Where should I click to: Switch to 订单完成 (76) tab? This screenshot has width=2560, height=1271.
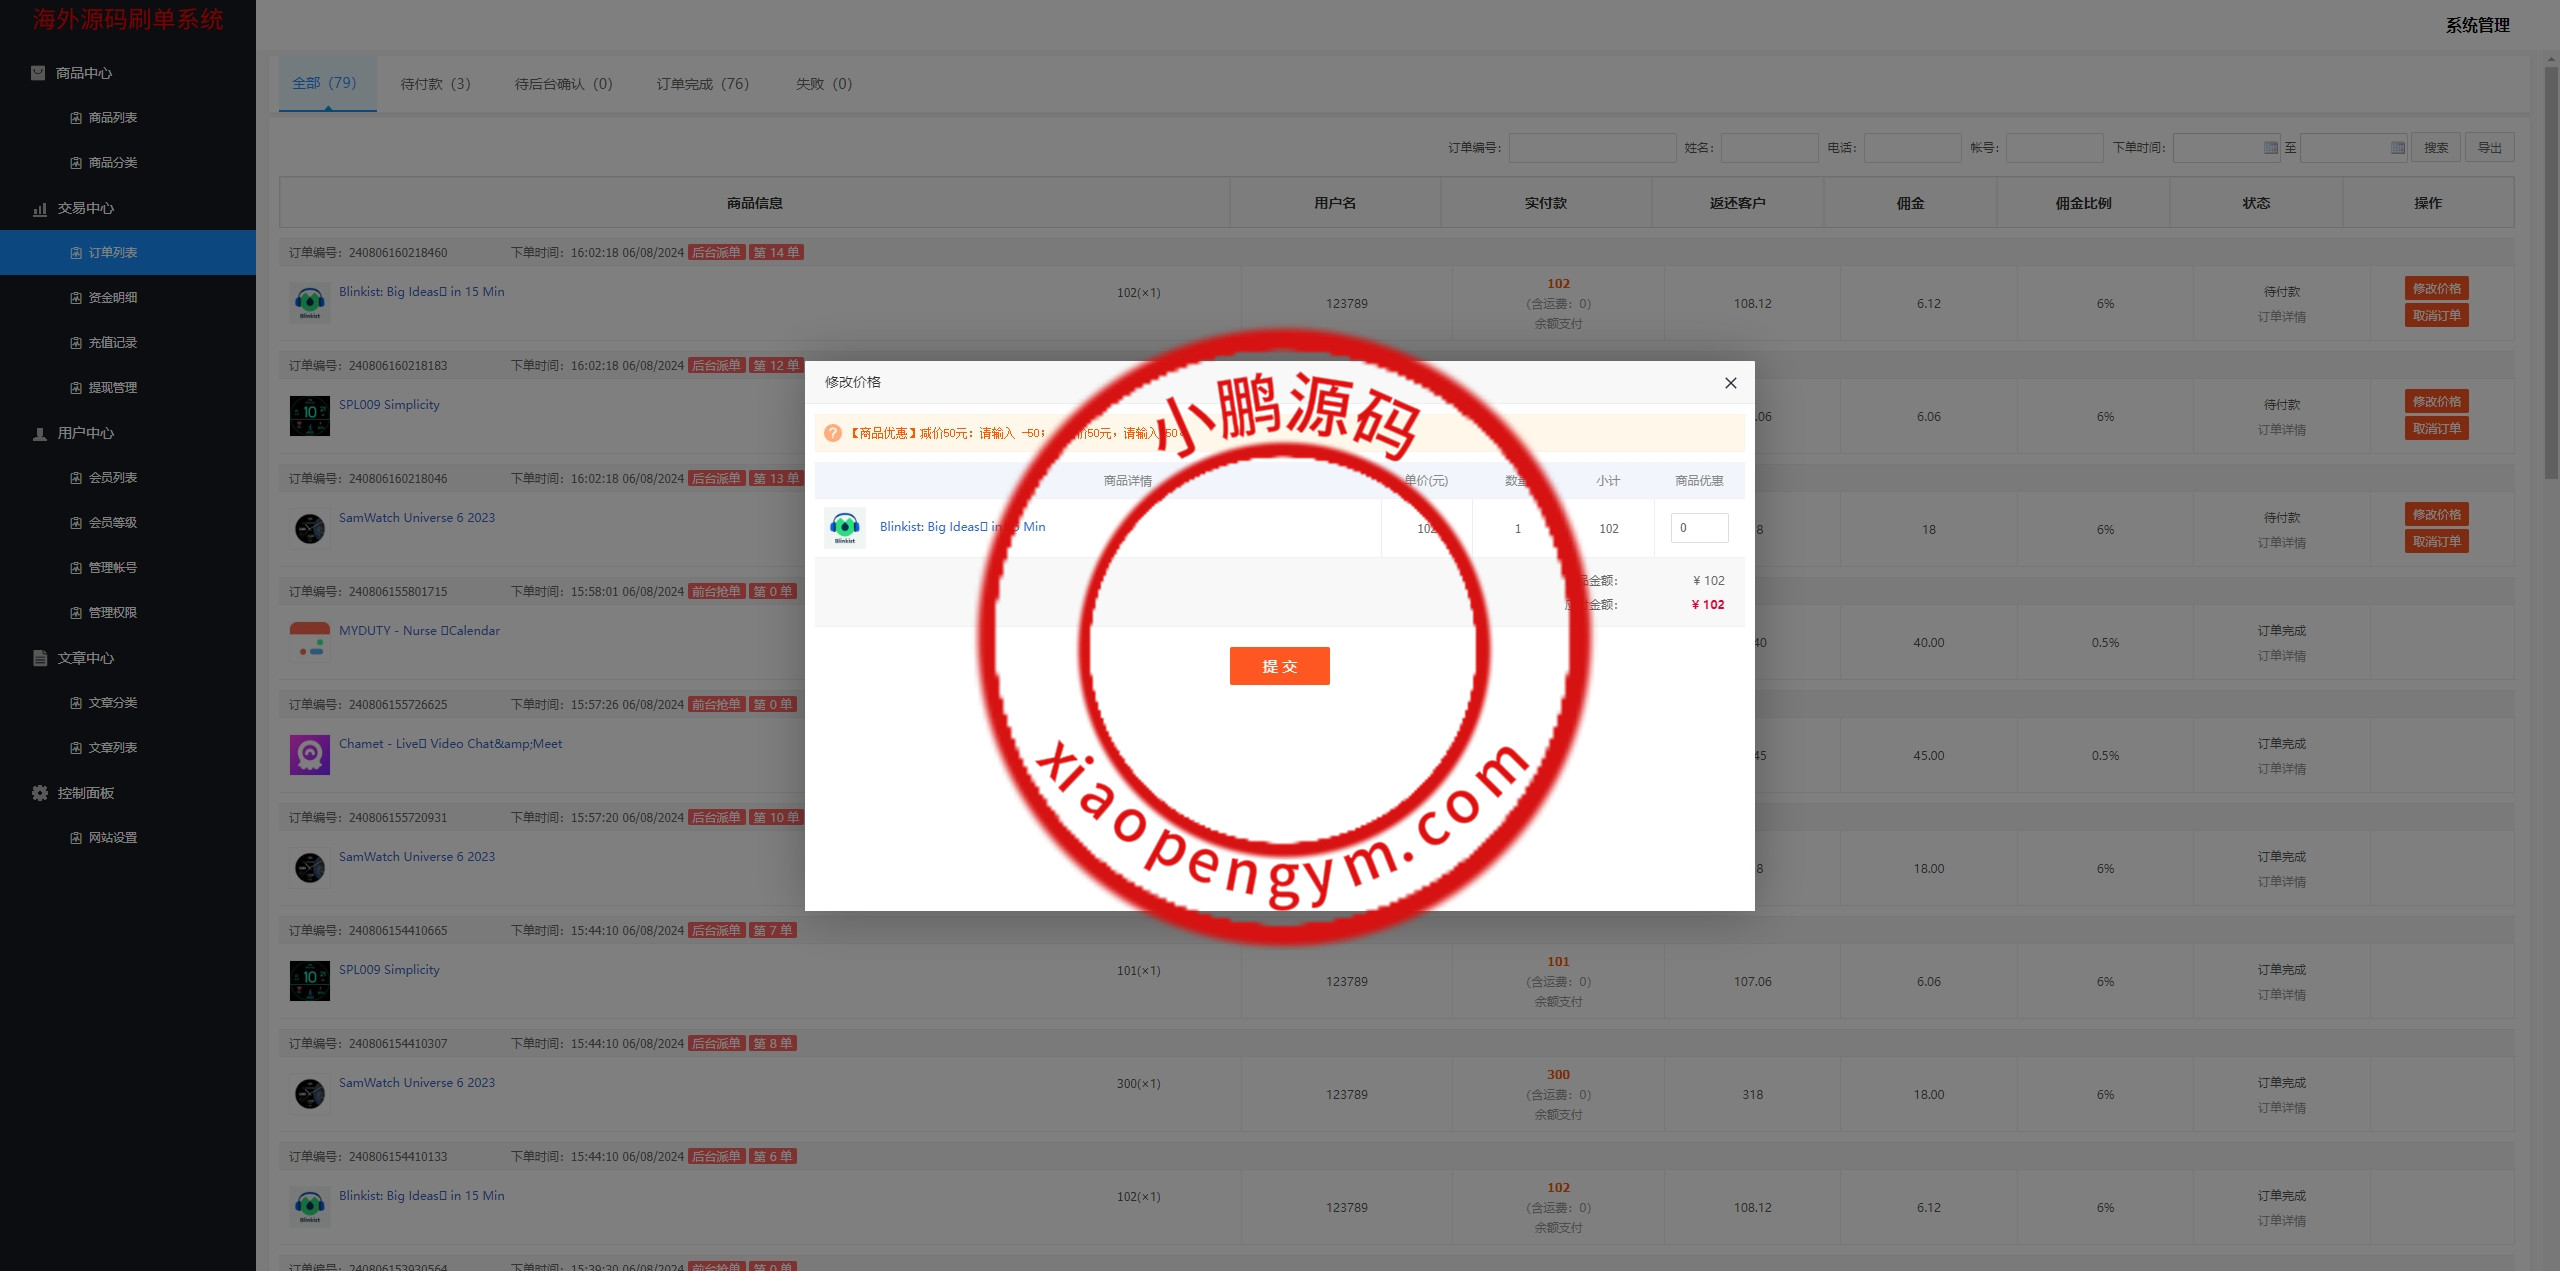[702, 84]
